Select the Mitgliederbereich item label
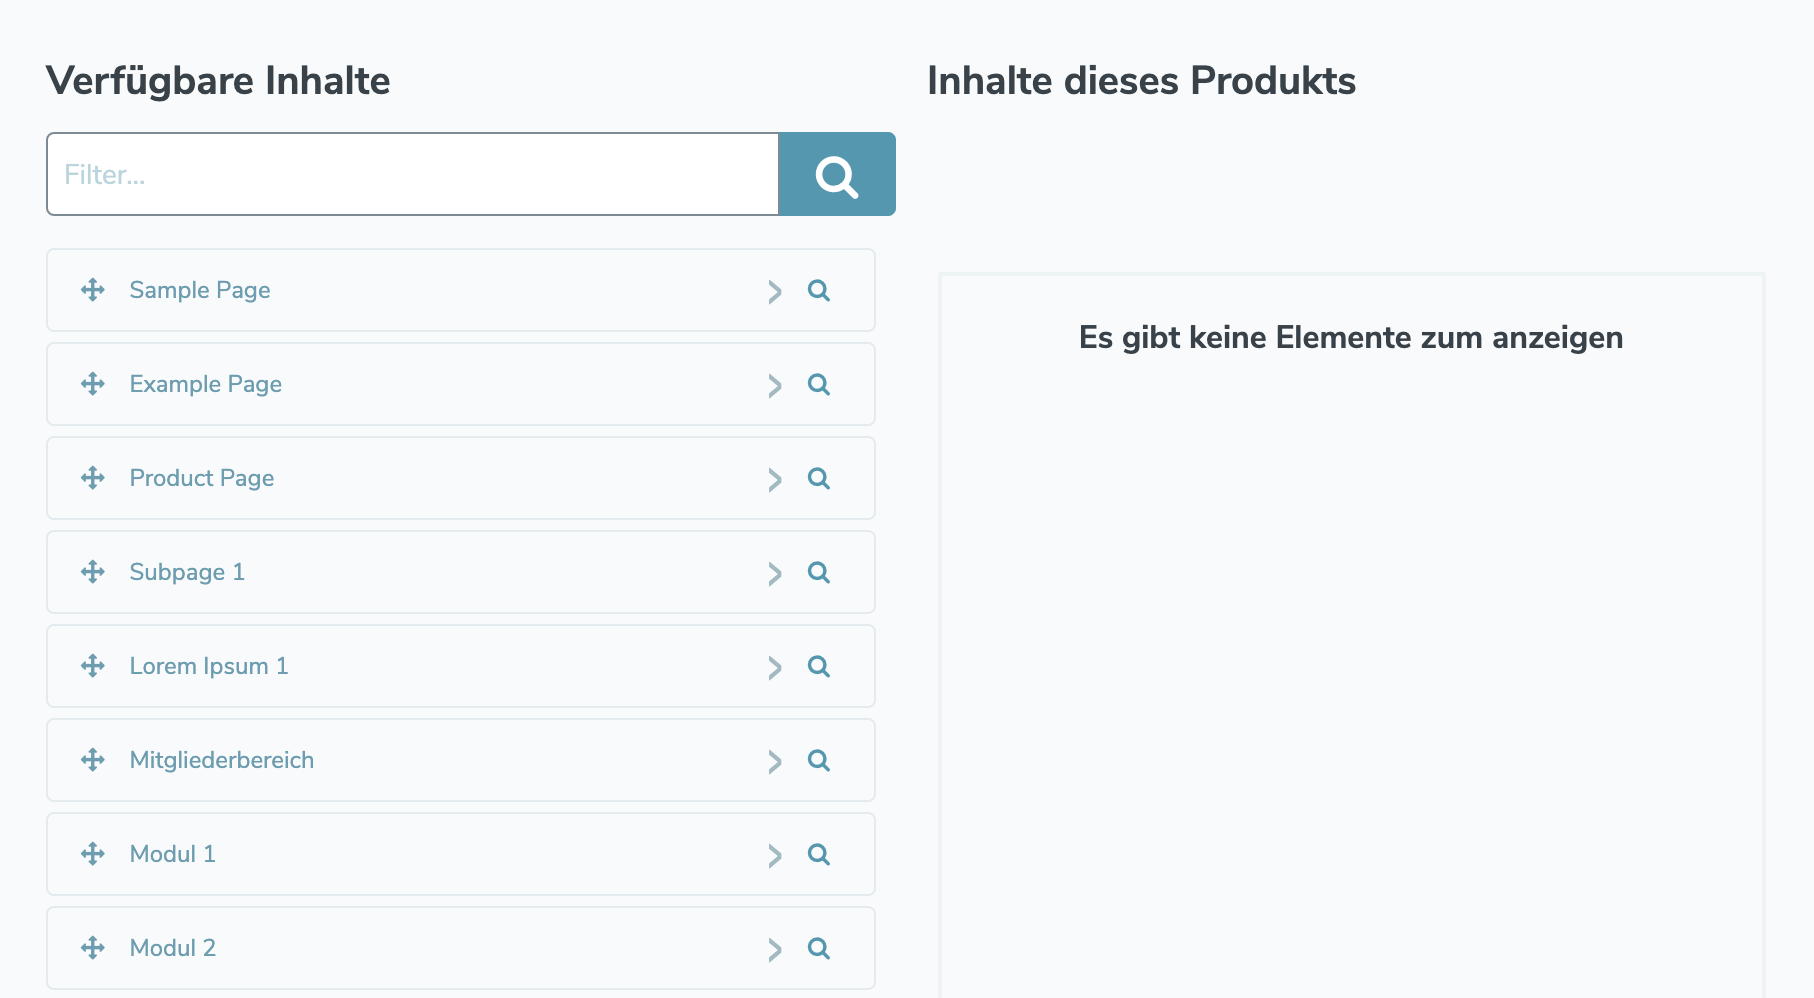Image resolution: width=1814 pixels, height=998 pixels. tap(222, 760)
